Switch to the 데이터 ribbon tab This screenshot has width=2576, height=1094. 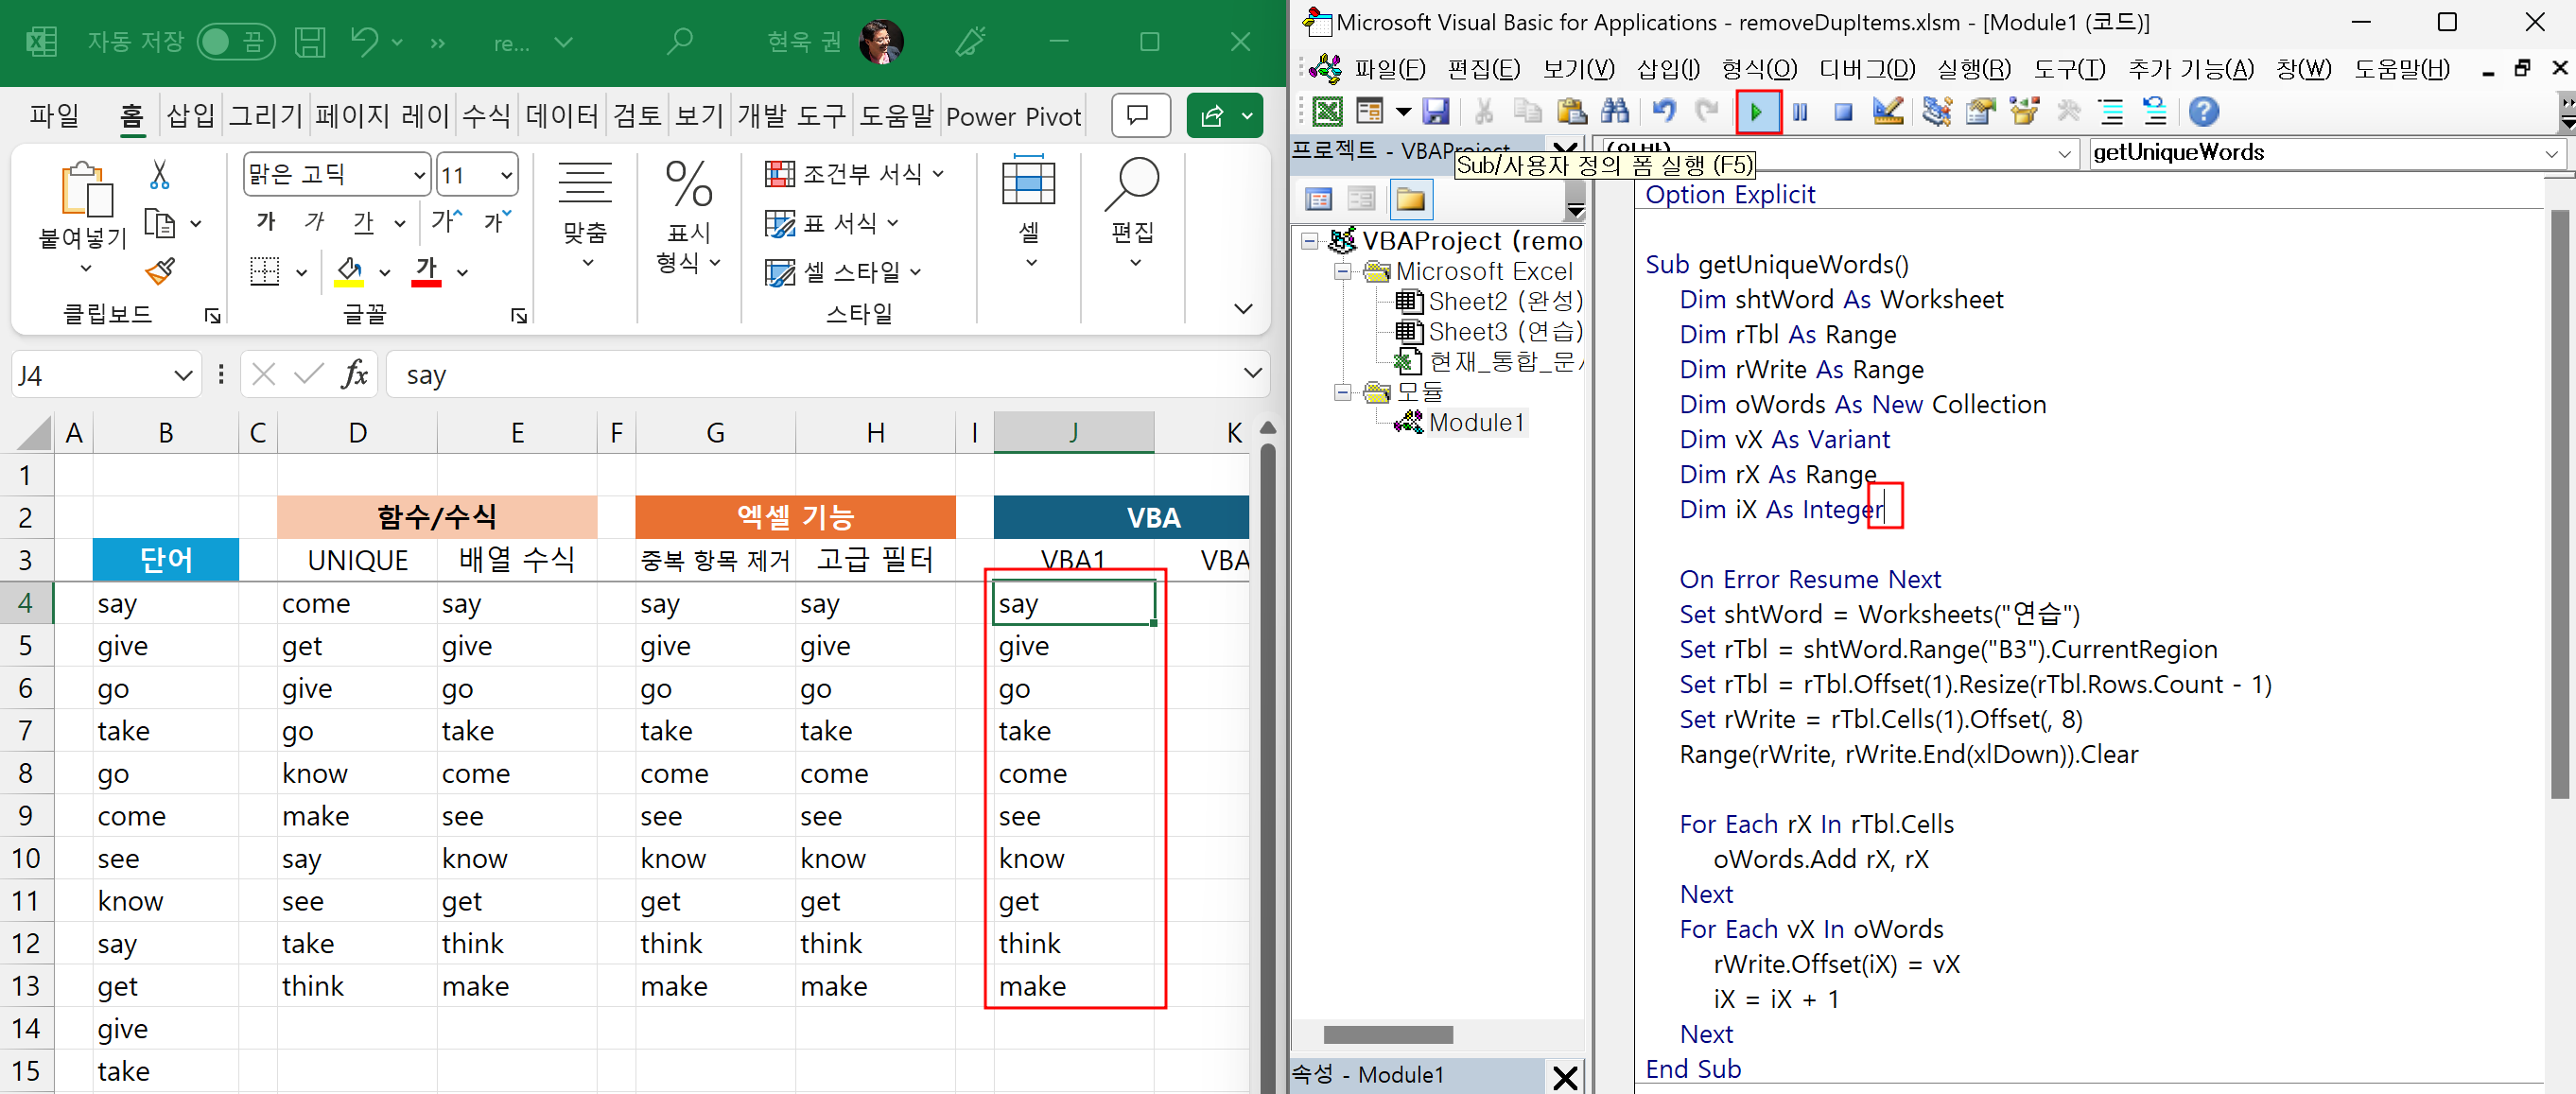(x=561, y=116)
